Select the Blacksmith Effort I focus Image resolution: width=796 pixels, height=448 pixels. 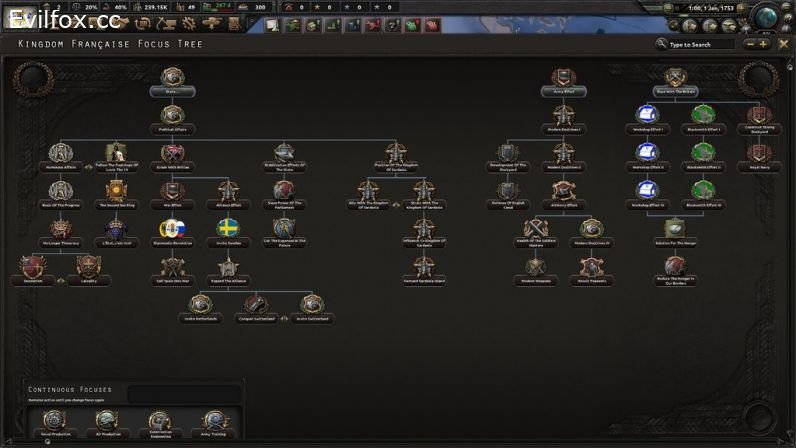tap(703, 118)
